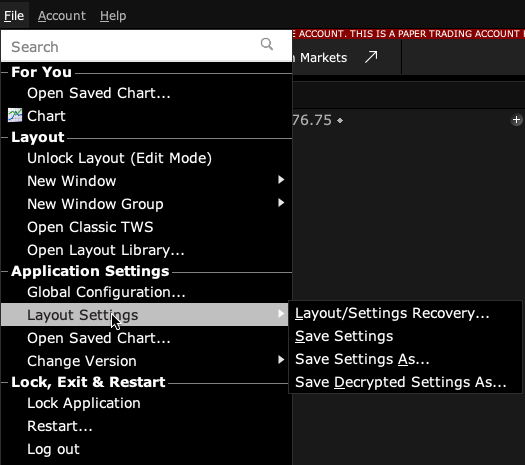Click the magnifying glass search icon

pos(267,44)
